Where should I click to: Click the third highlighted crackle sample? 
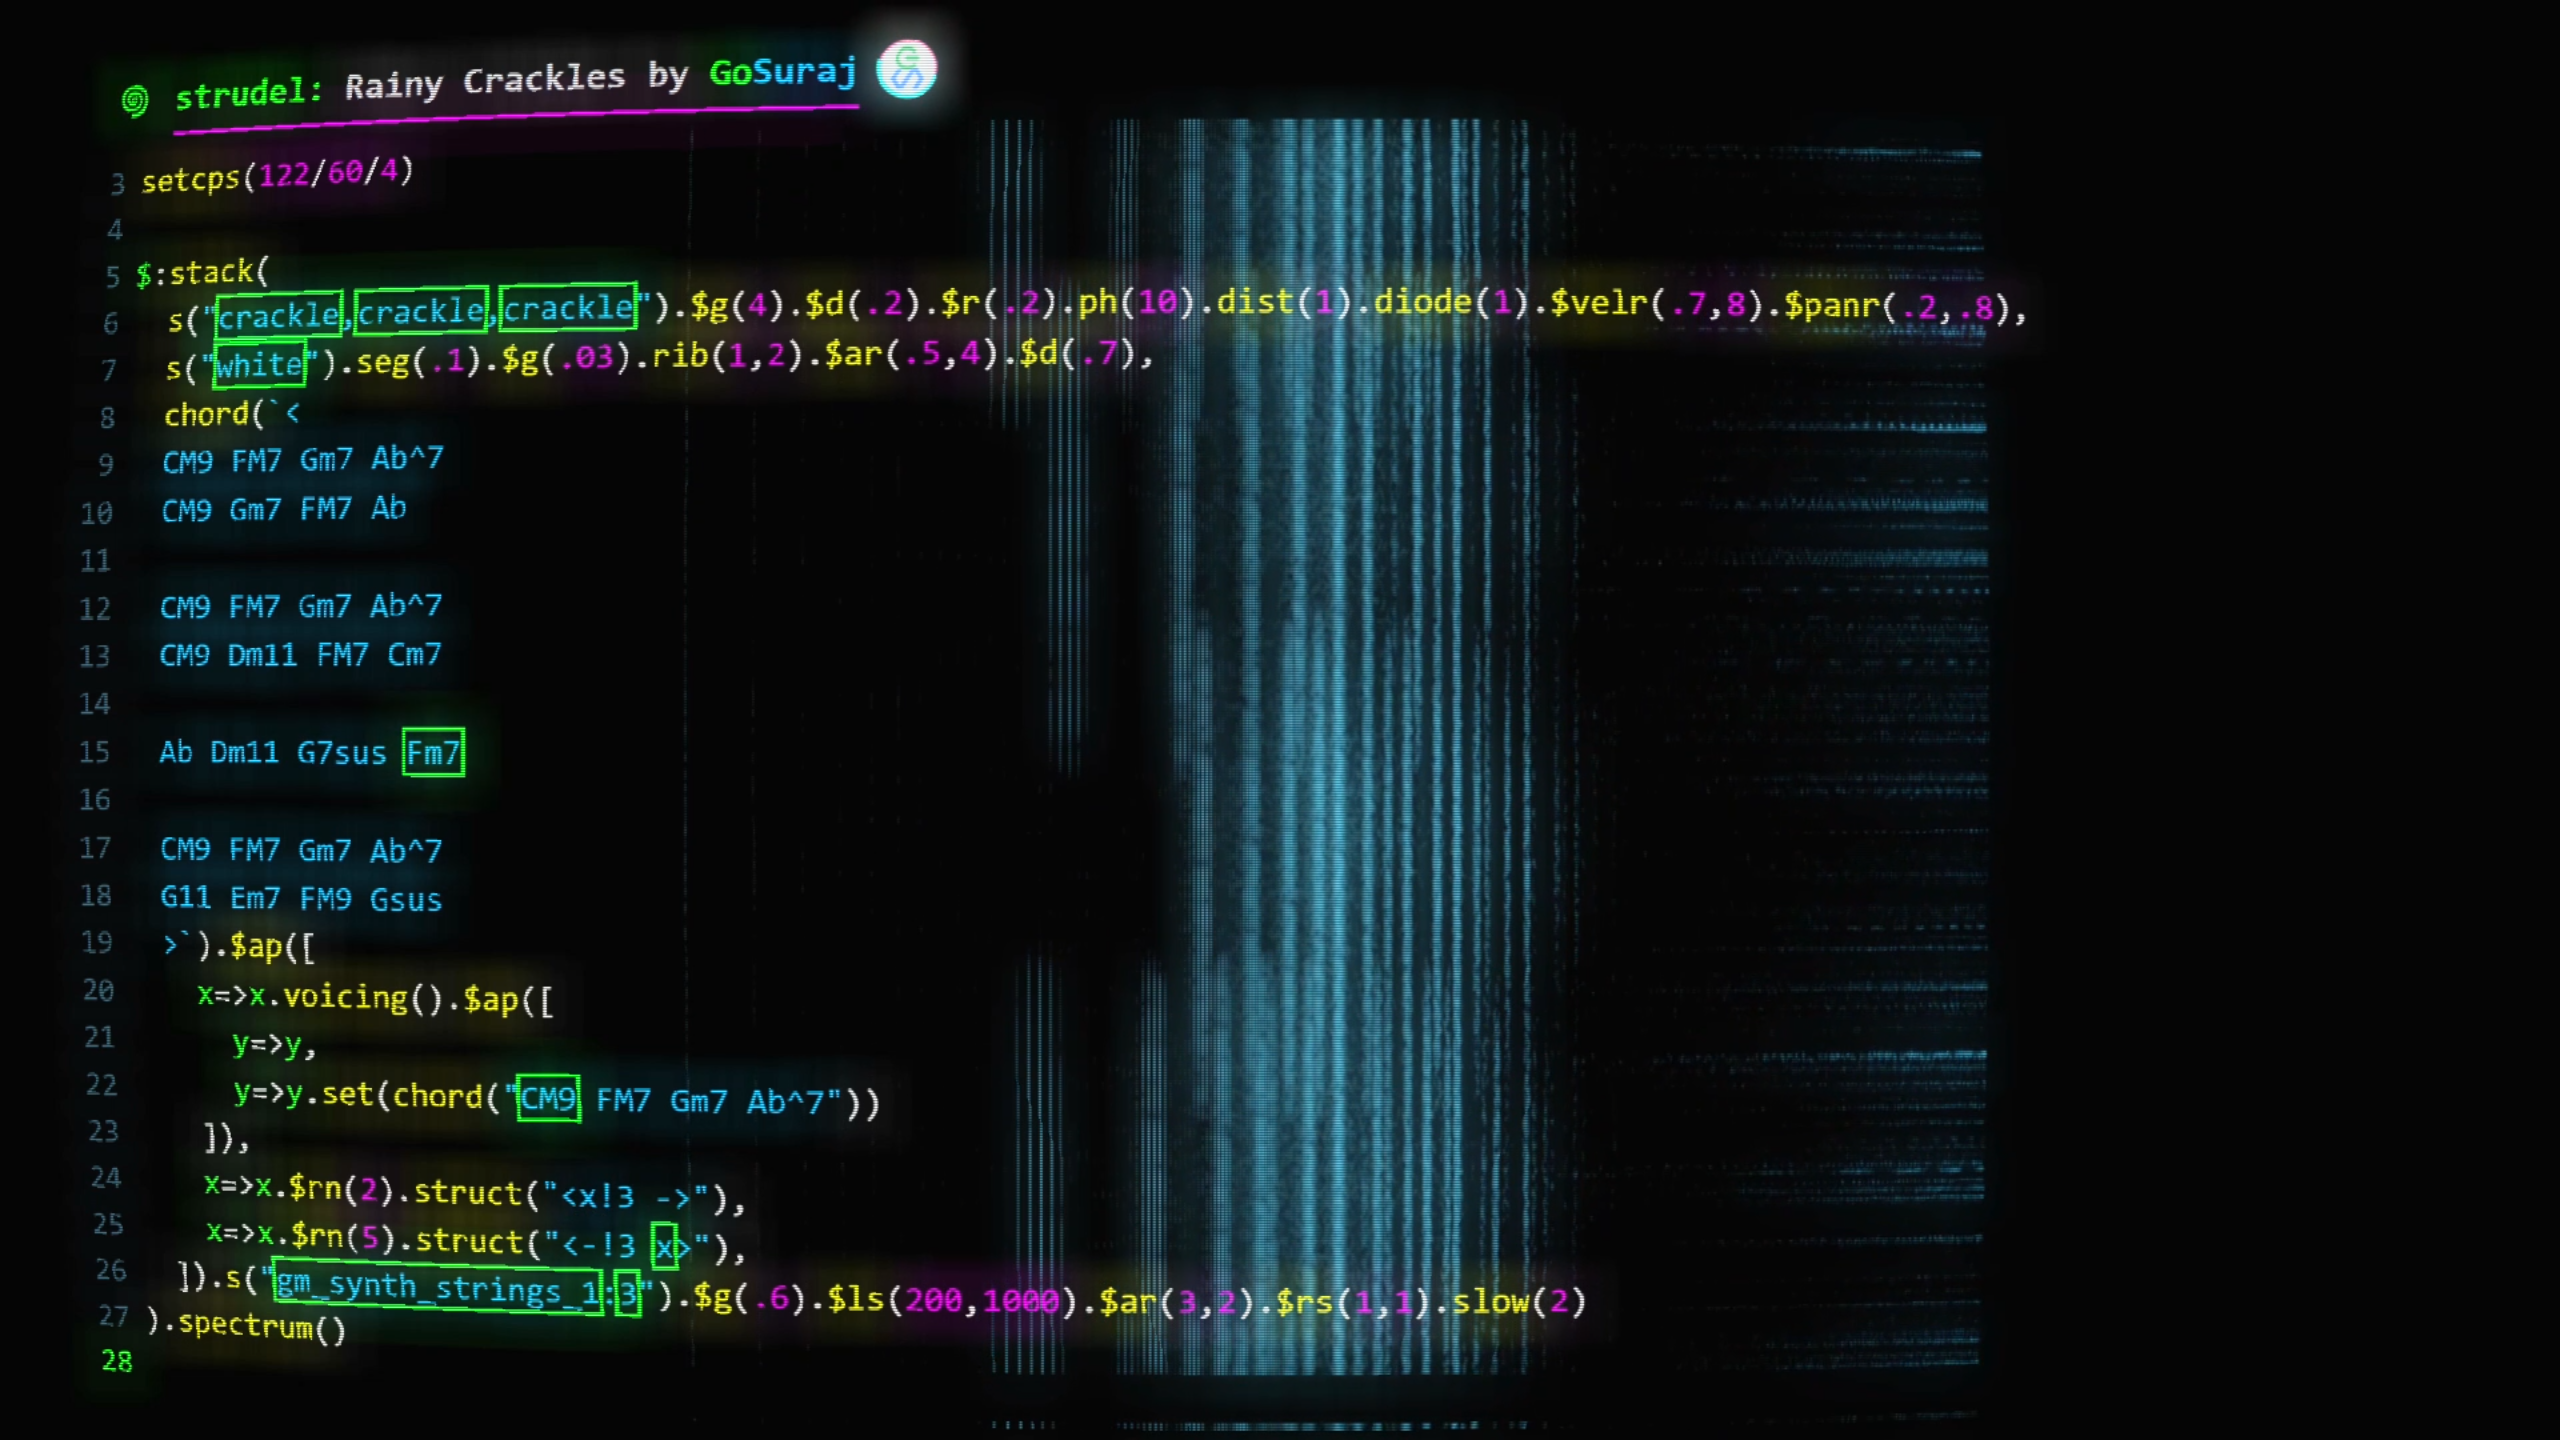point(567,308)
